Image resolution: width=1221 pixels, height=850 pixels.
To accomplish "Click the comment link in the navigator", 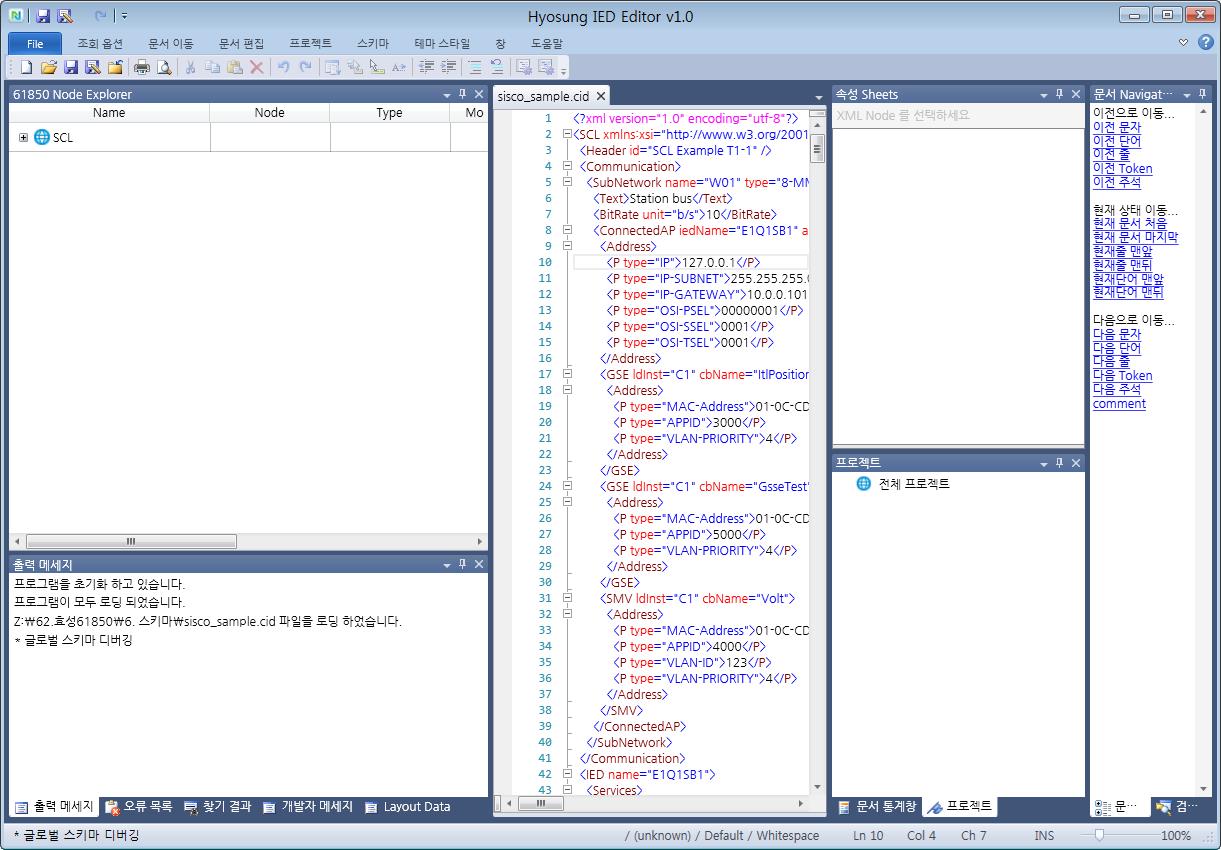I will pyautogui.click(x=1119, y=404).
